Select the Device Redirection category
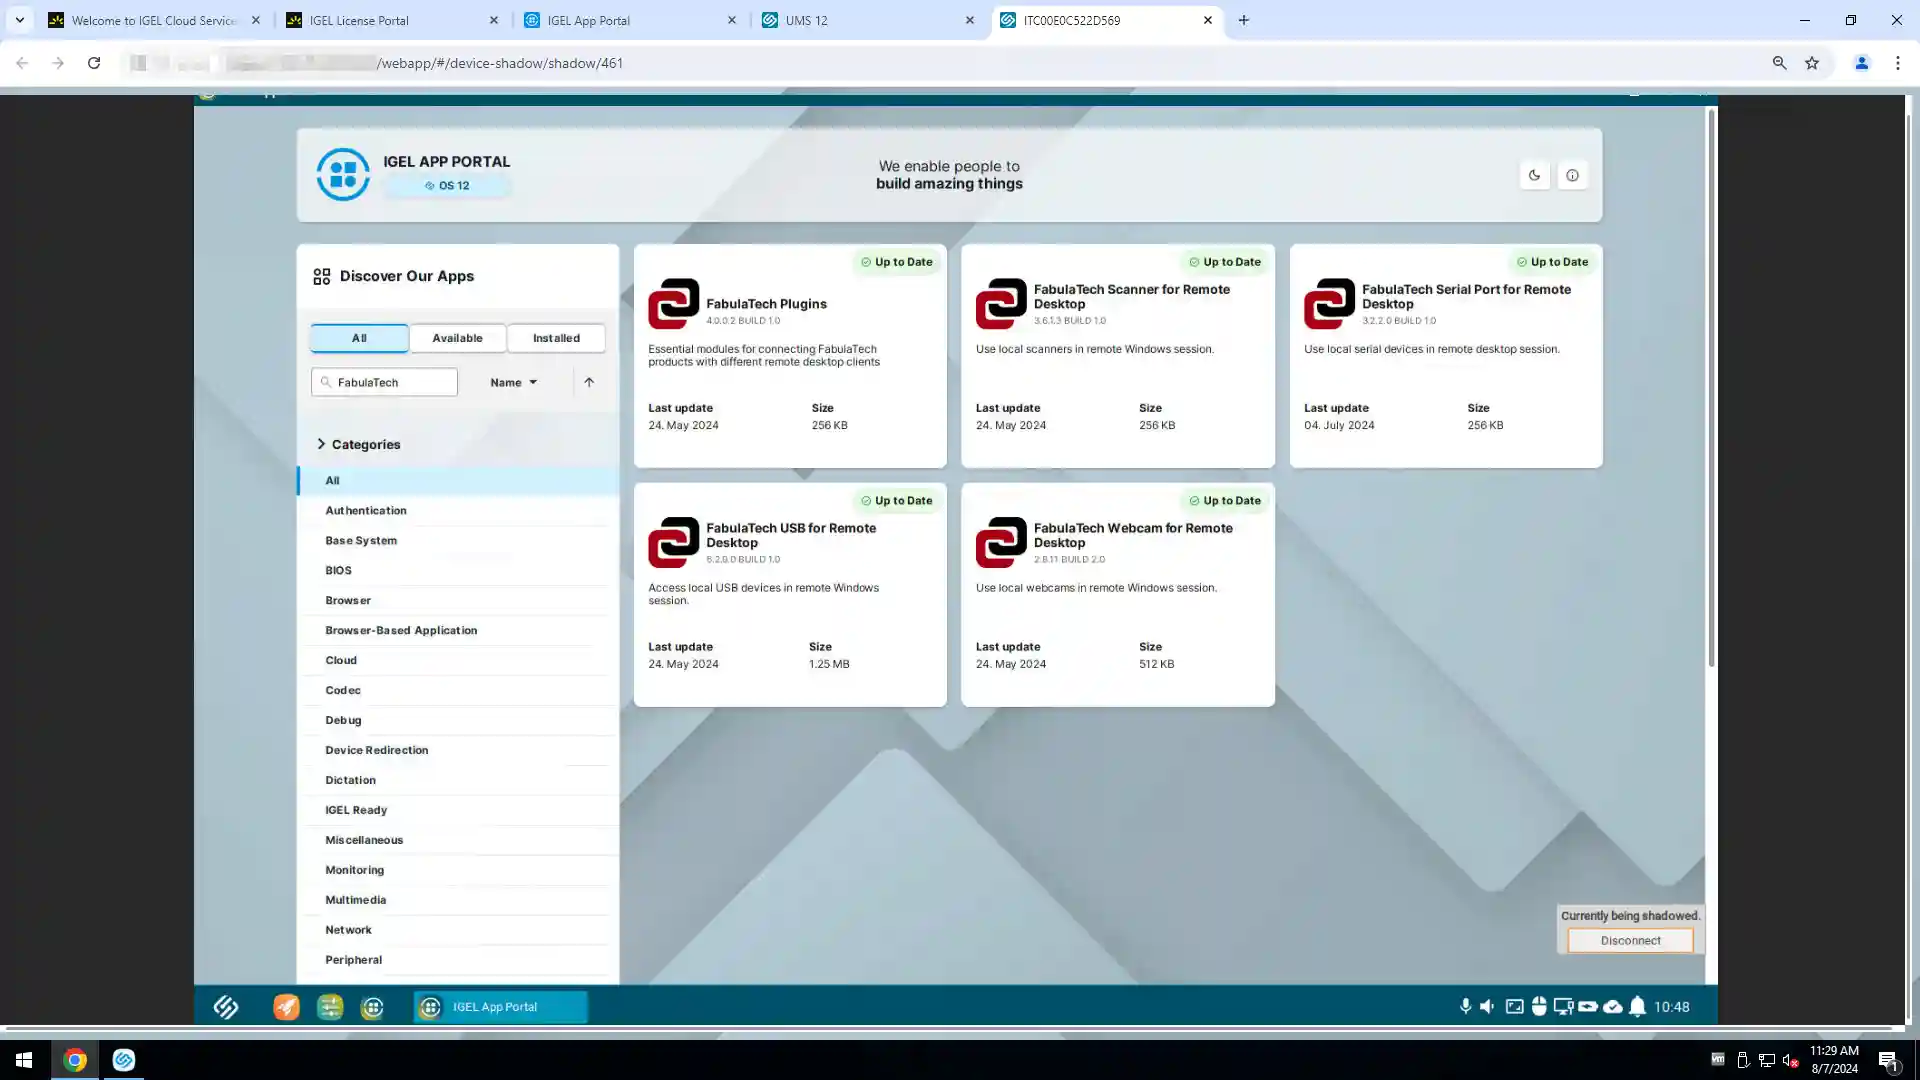1920x1080 pixels. (x=376, y=750)
